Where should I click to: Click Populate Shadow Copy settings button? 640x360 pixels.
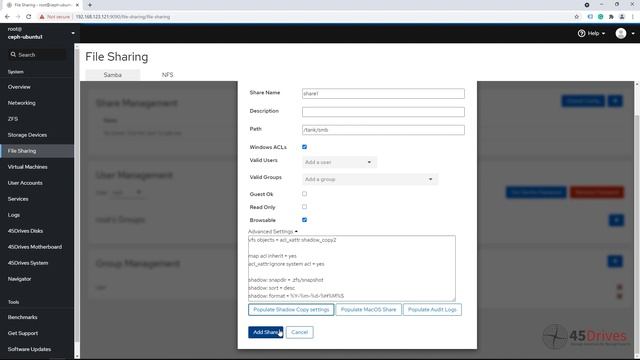coord(291,309)
